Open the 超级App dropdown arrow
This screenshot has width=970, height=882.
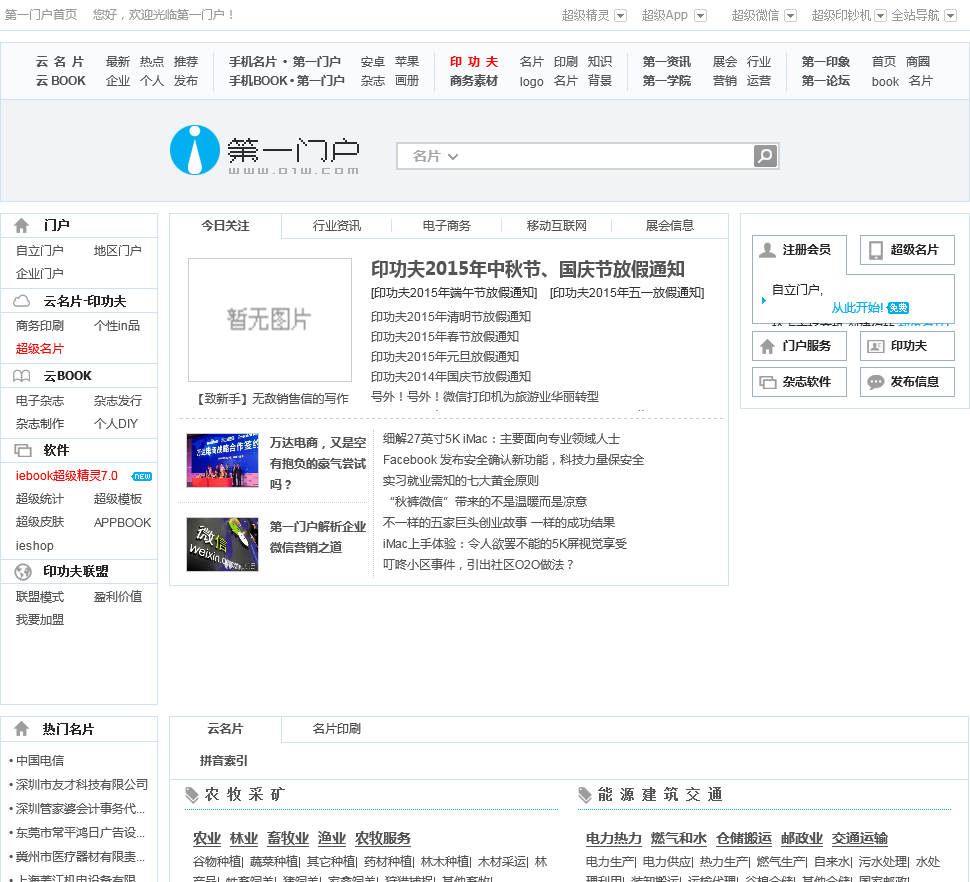[700, 15]
